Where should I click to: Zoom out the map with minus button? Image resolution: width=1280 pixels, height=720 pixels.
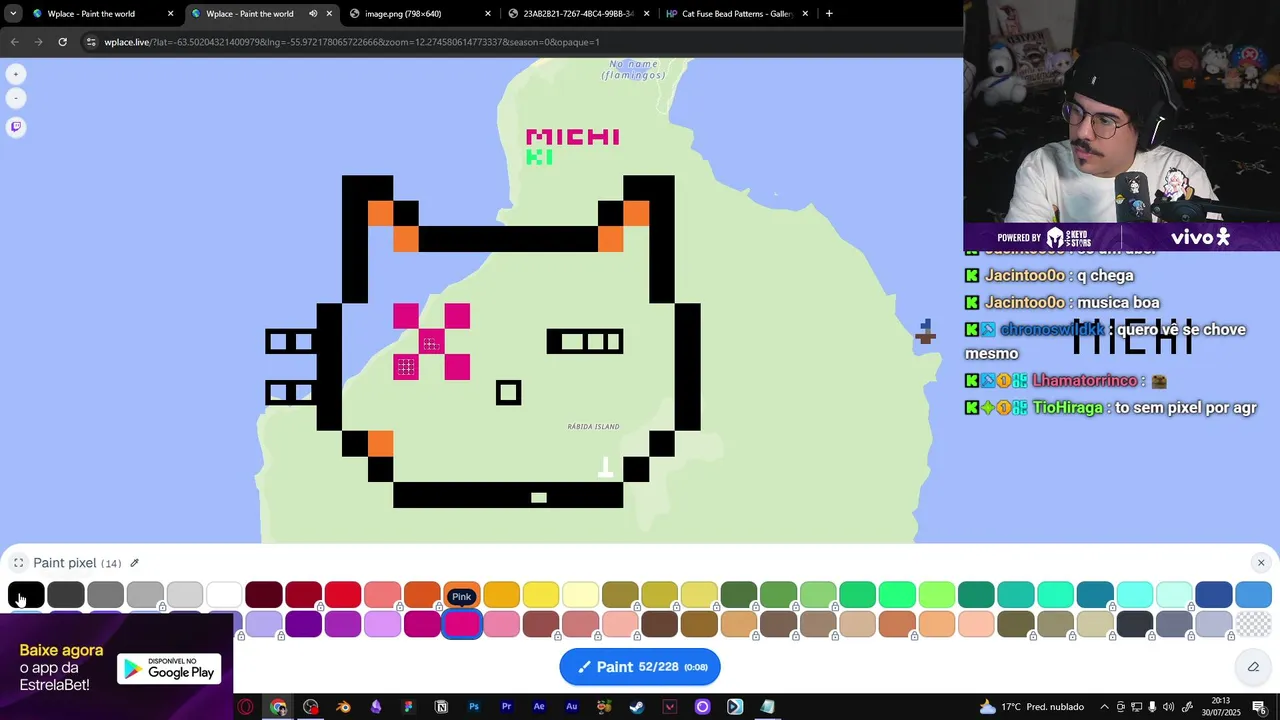pos(16,98)
